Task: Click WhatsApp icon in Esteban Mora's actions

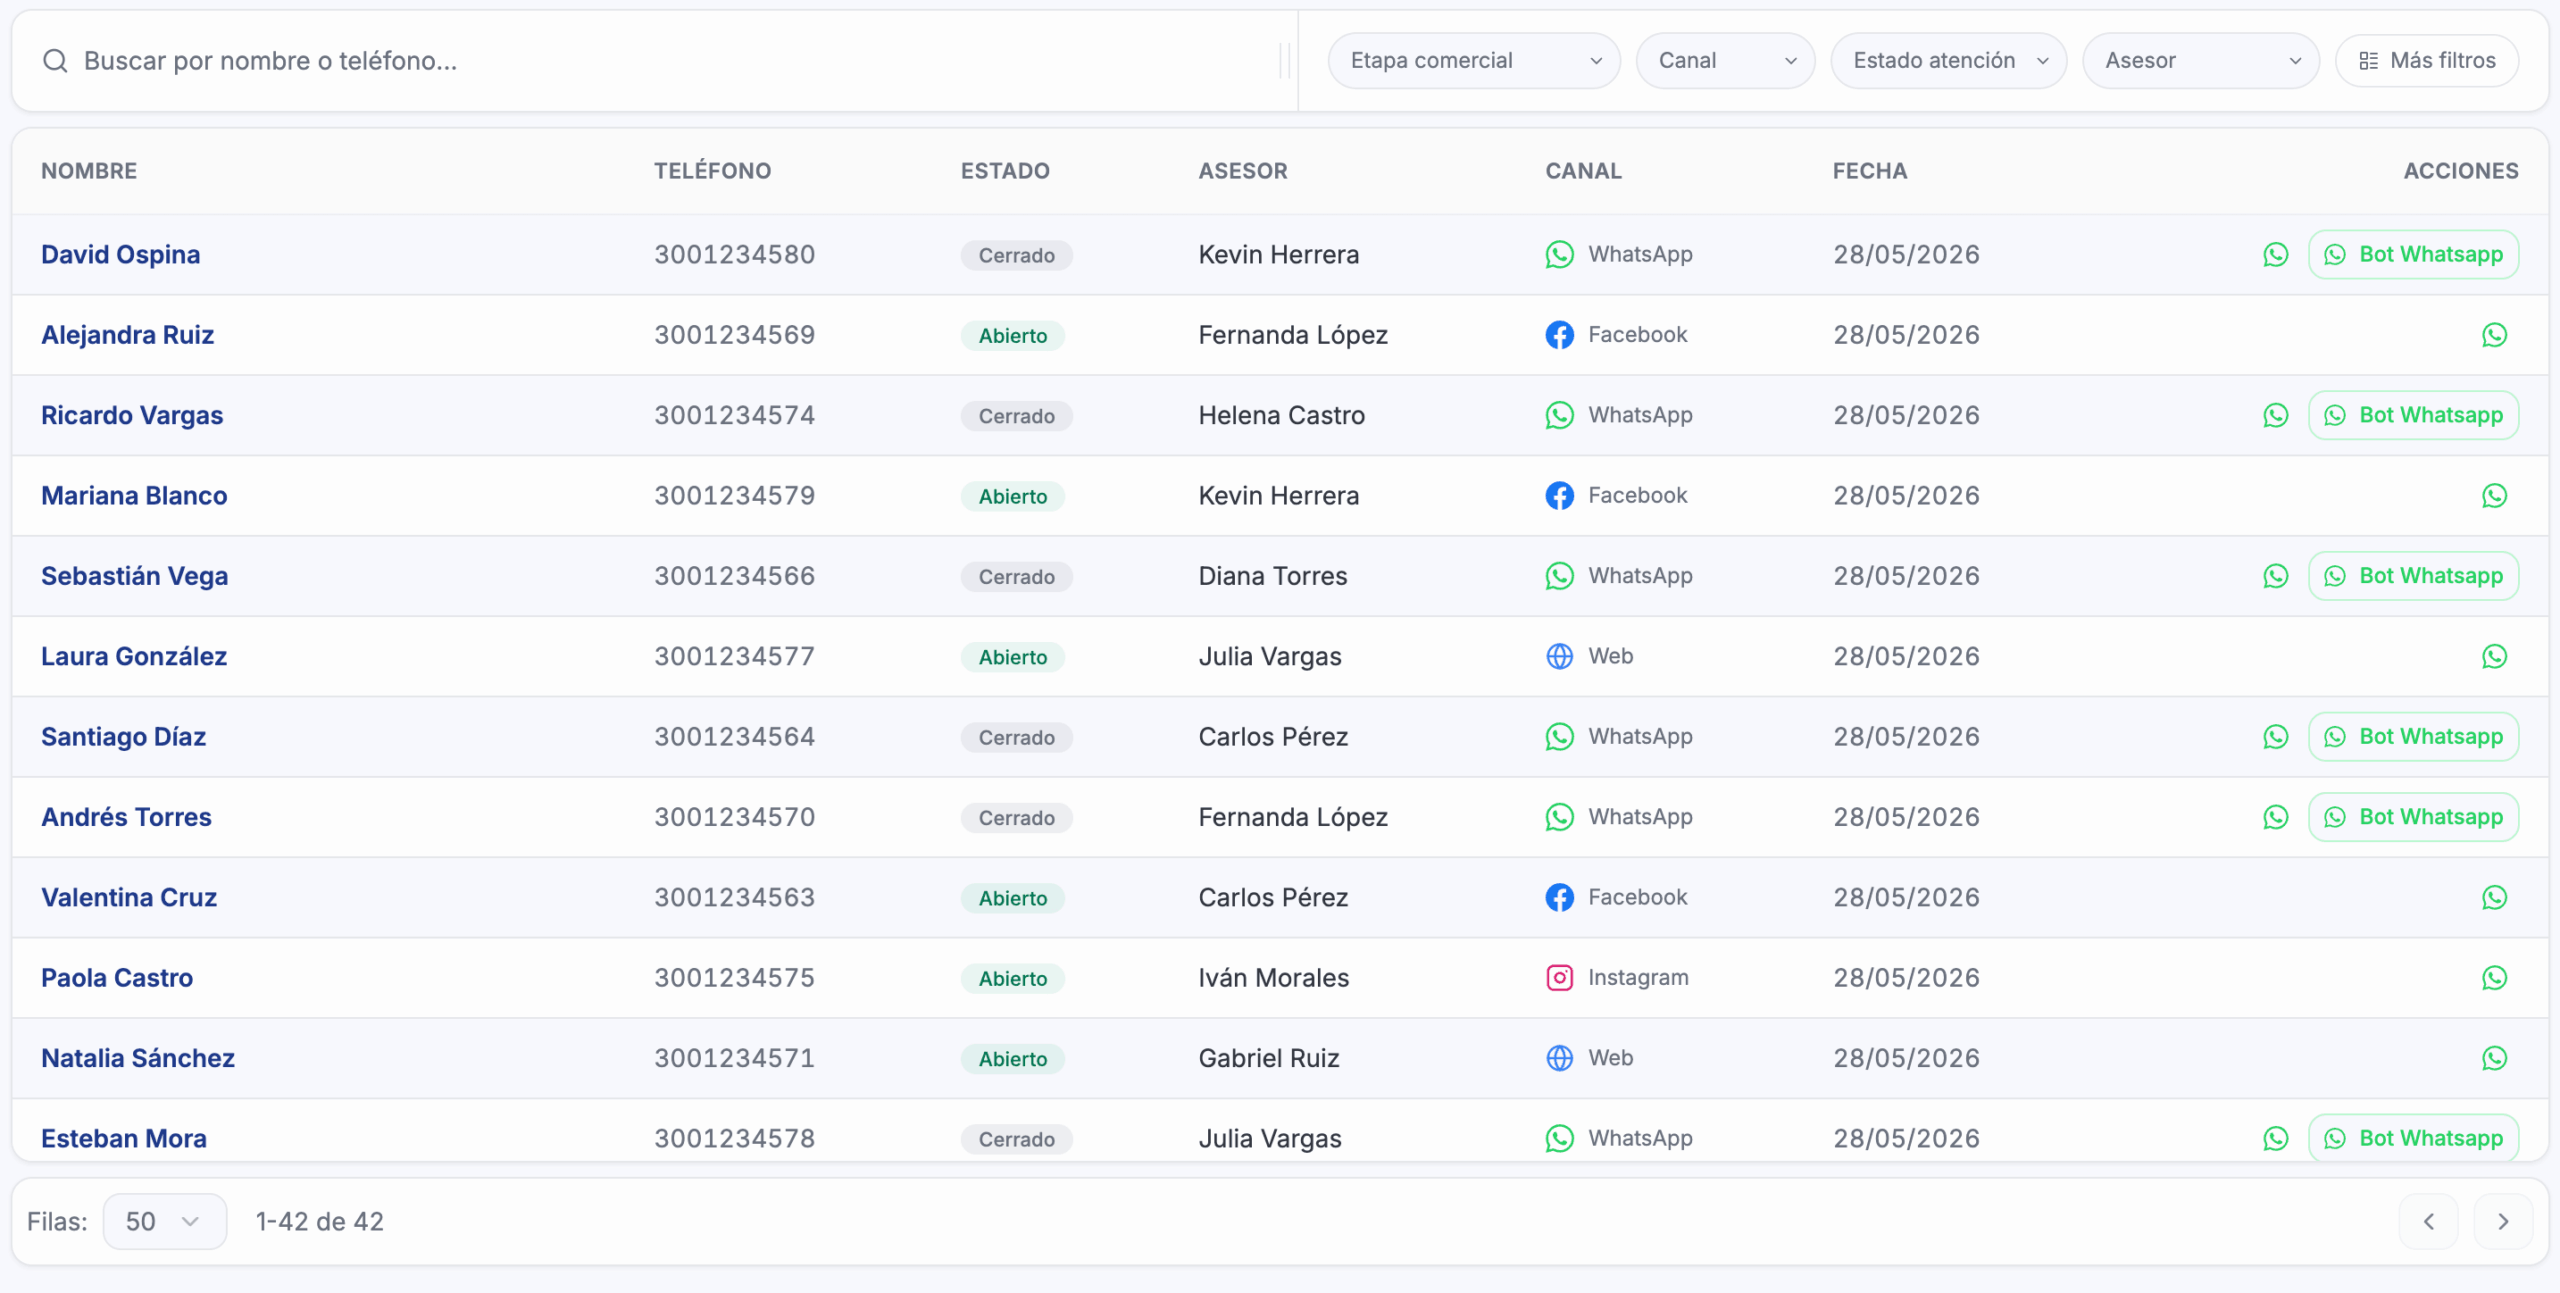Action: pyautogui.click(x=2275, y=1139)
